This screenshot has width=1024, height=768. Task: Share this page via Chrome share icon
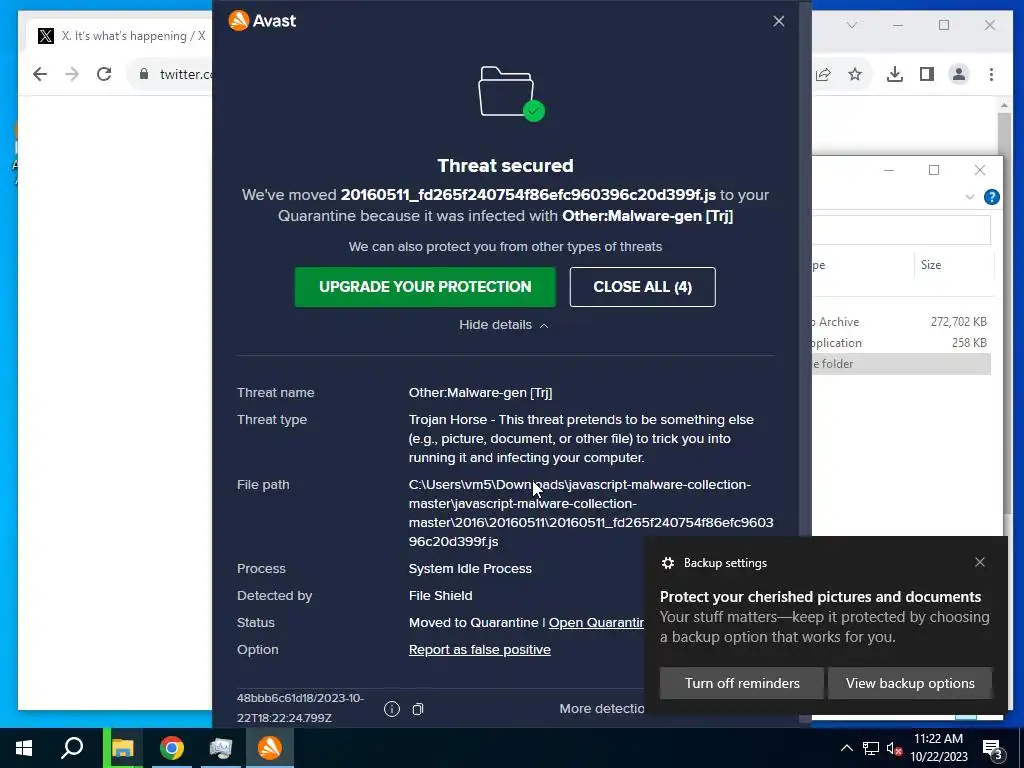(x=824, y=74)
